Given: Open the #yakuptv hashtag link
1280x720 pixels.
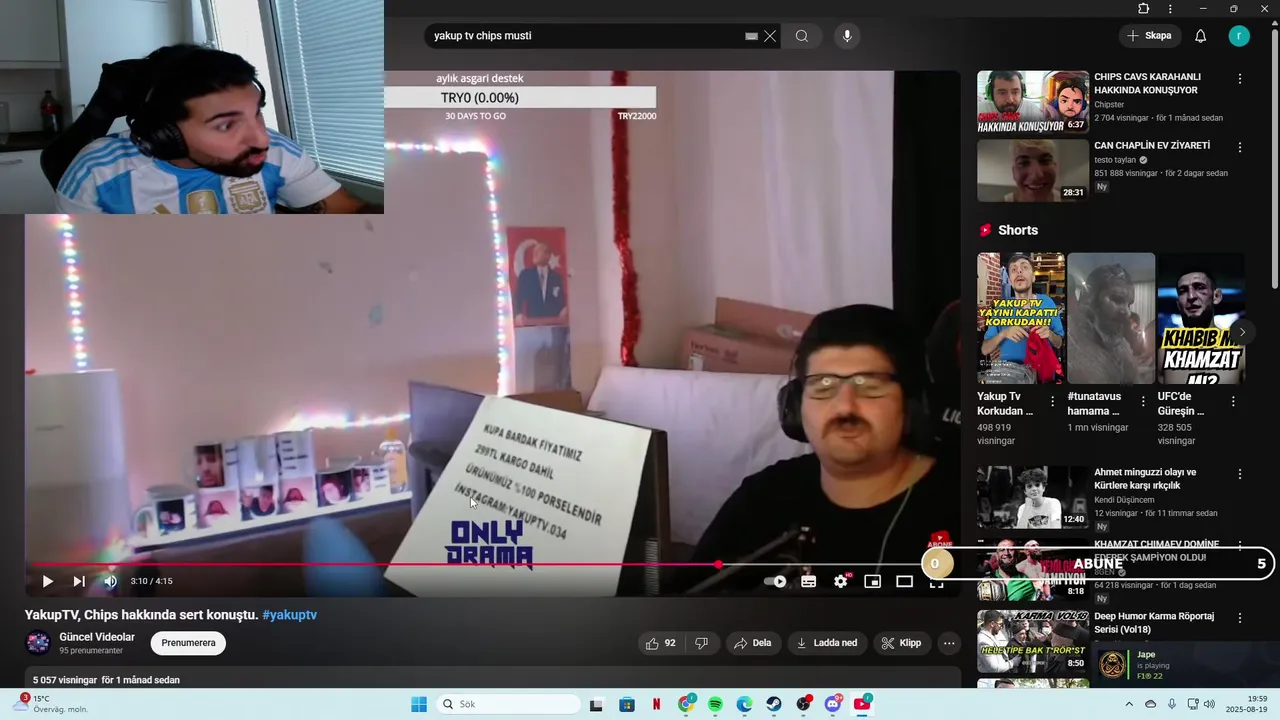Looking at the screenshot, I should [289, 615].
